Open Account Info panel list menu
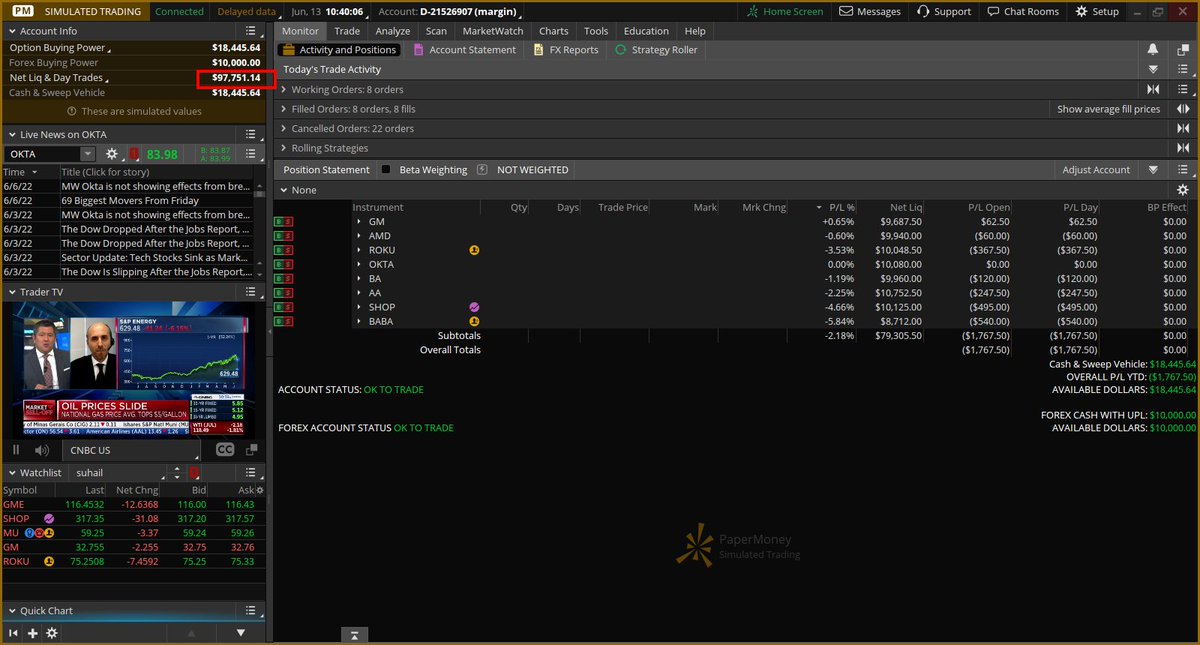The width and height of the screenshot is (1200, 645). pyautogui.click(x=252, y=31)
